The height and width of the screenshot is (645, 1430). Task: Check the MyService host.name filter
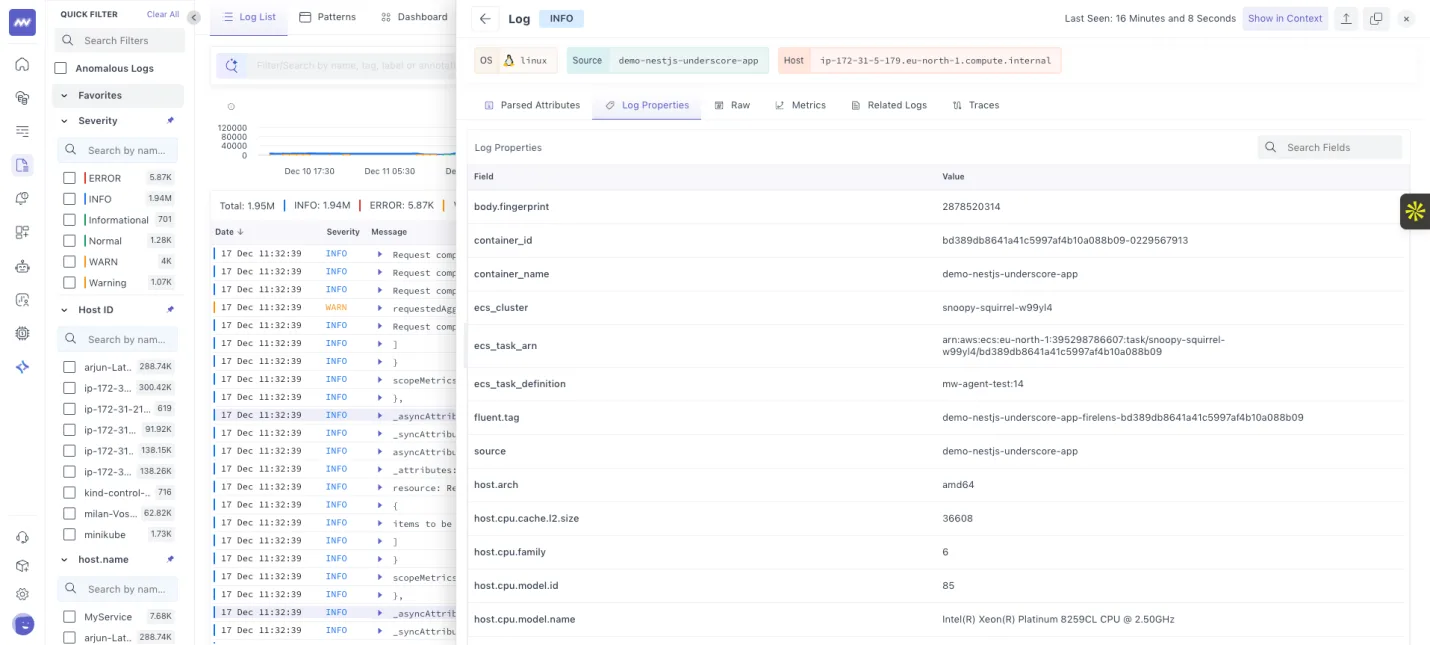click(69, 617)
